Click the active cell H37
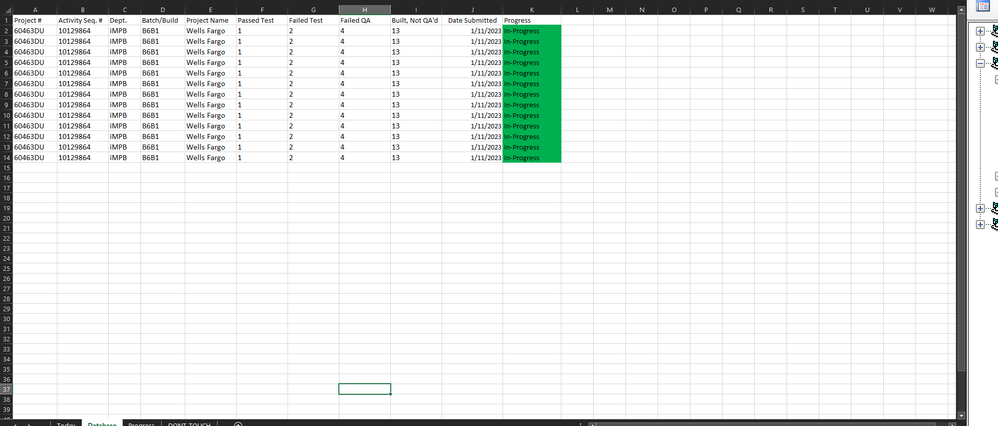 pyautogui.click(x=365, y=389)
